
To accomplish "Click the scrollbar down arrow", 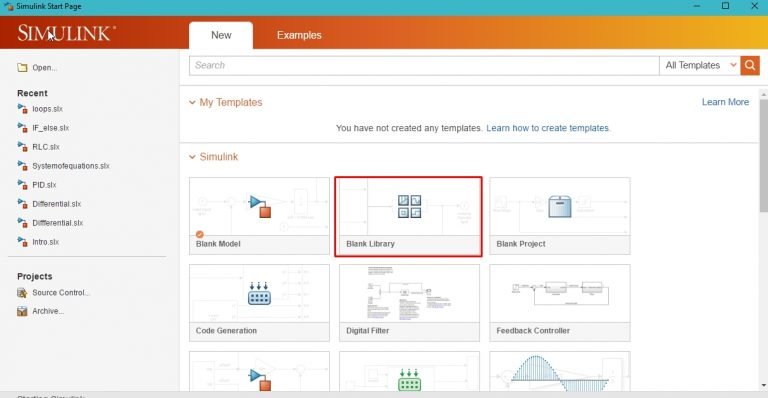I will coord(764,386).
